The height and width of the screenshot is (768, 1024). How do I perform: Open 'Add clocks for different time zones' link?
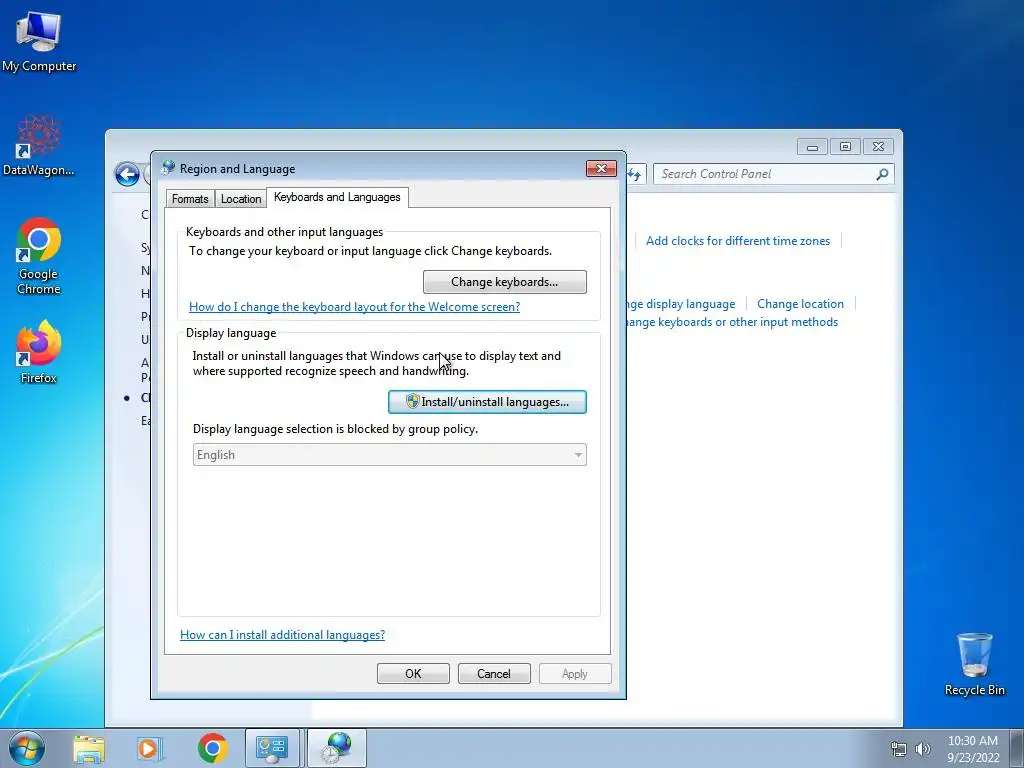738,241
